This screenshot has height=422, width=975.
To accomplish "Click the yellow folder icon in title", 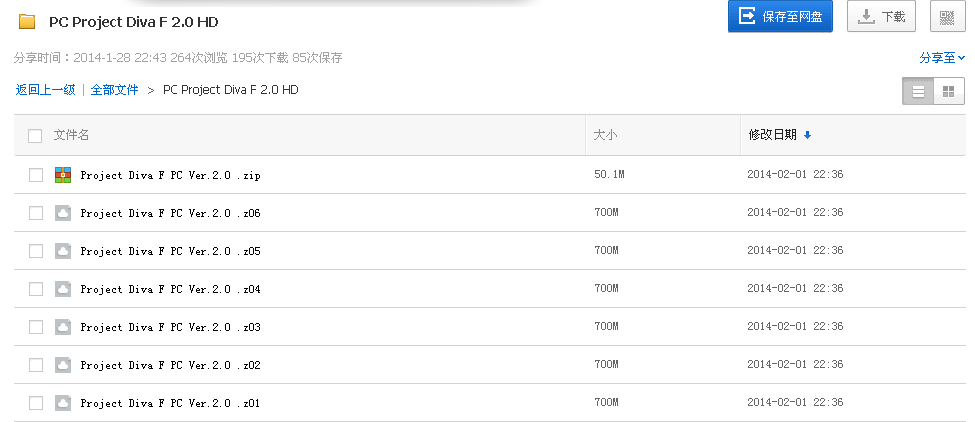I will click(28, 21).
